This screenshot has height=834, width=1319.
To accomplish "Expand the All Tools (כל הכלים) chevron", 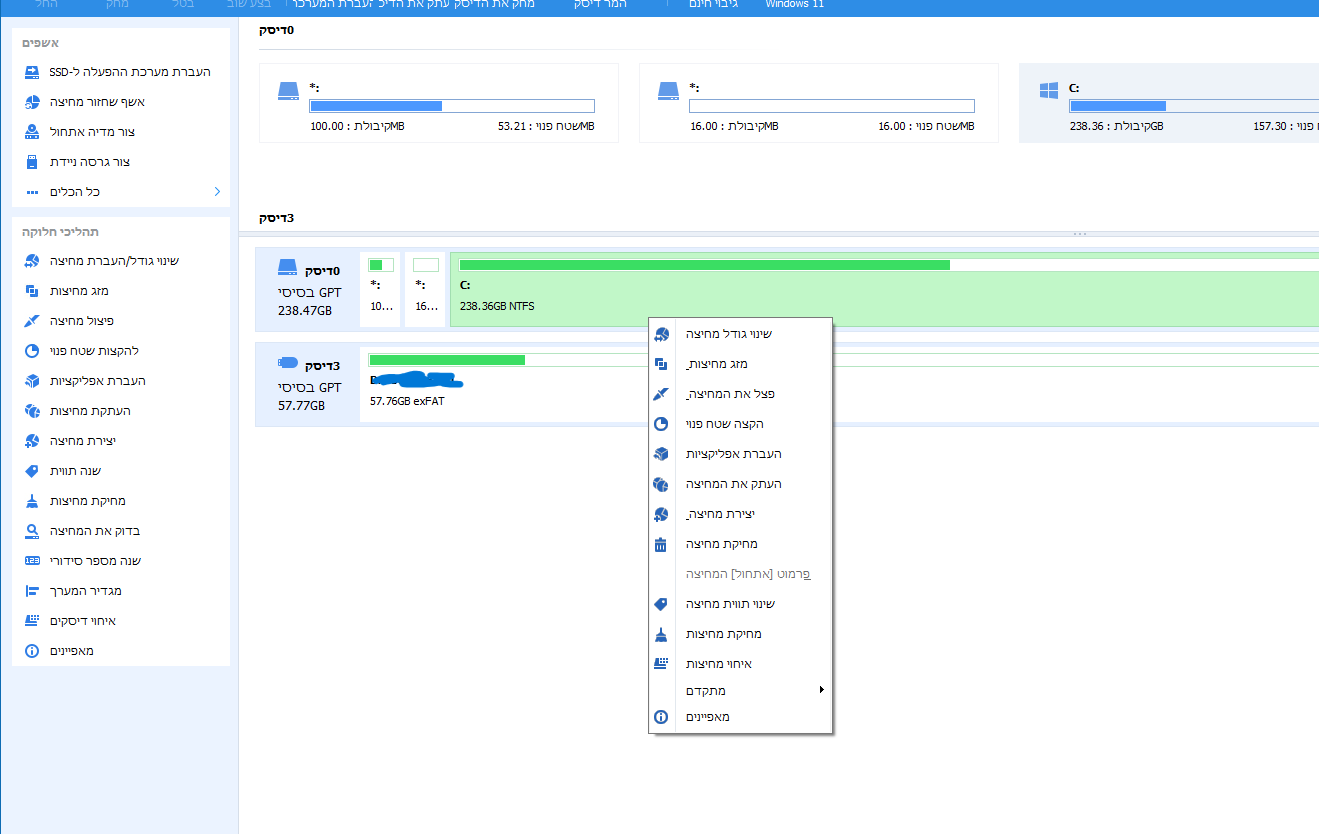I will tap(217, 192).
